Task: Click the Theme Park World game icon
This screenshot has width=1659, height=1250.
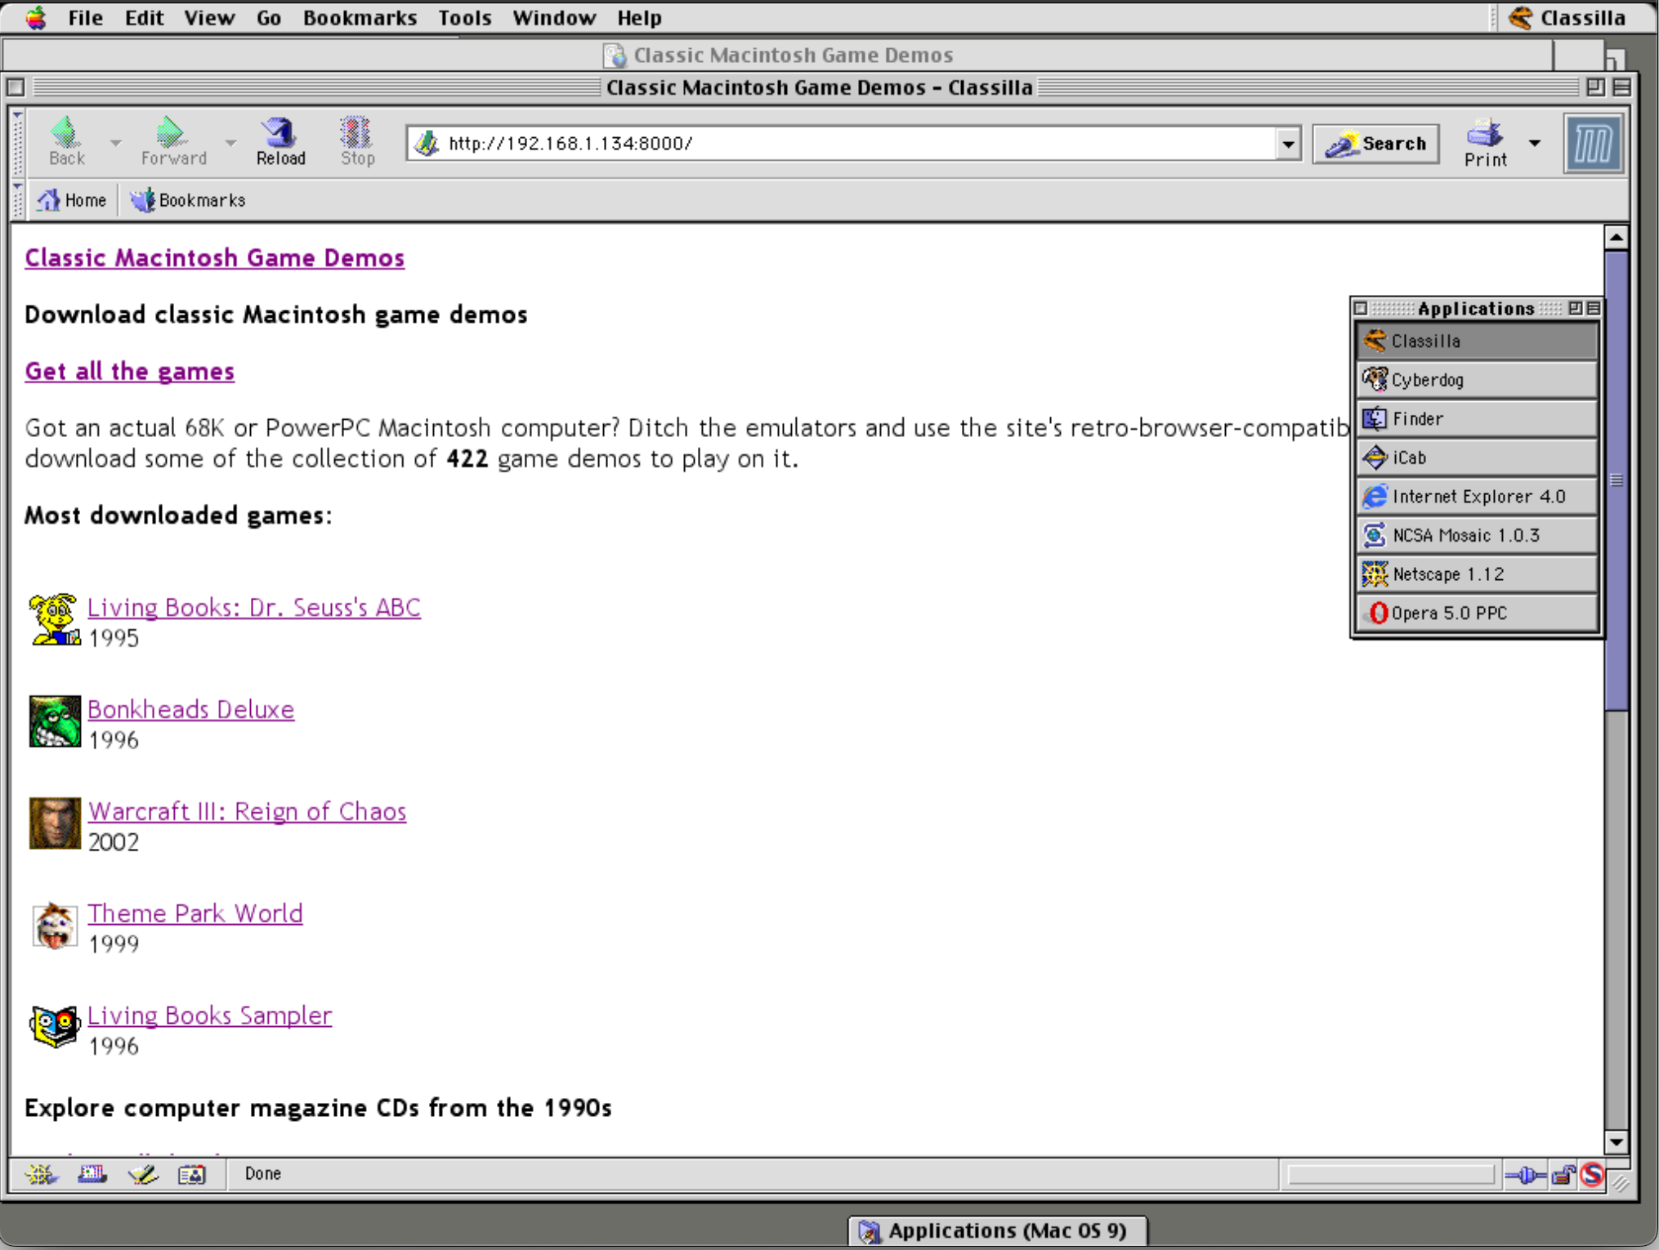Action: pyautogui.click(x=54, y=926)
